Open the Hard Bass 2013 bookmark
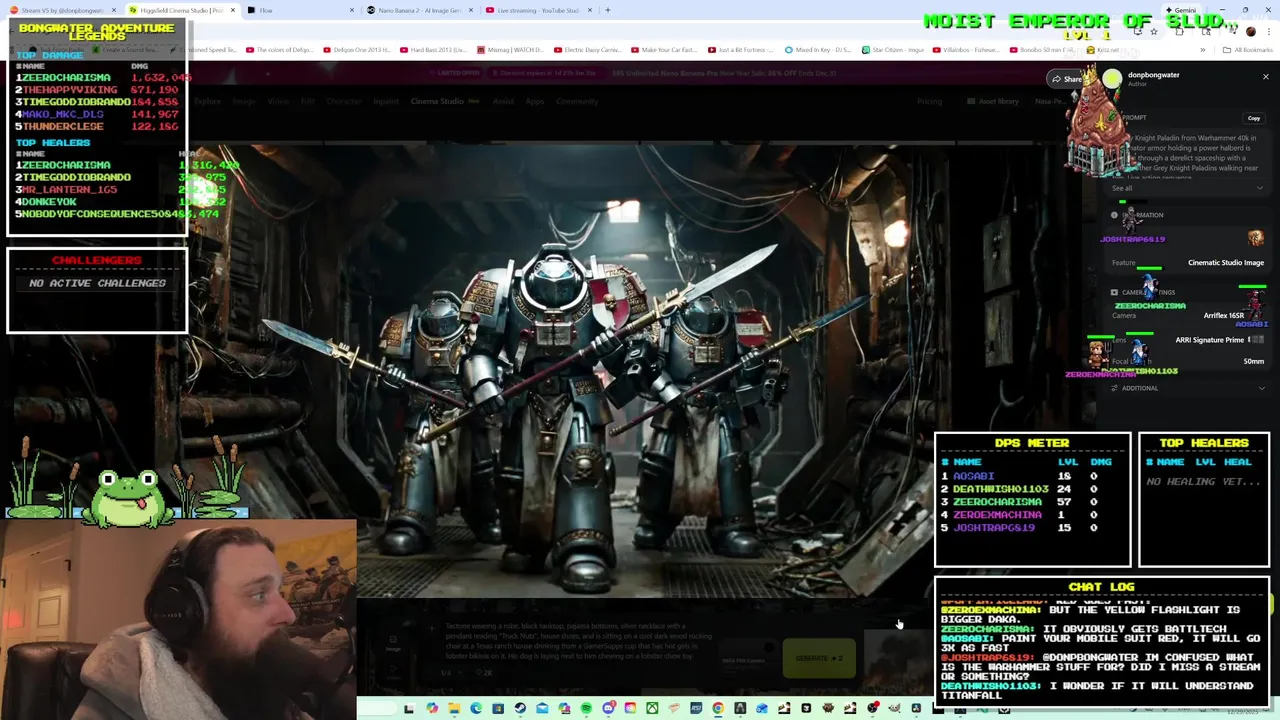This screenshot has height=720, width=1280. (x=432, y=50)
